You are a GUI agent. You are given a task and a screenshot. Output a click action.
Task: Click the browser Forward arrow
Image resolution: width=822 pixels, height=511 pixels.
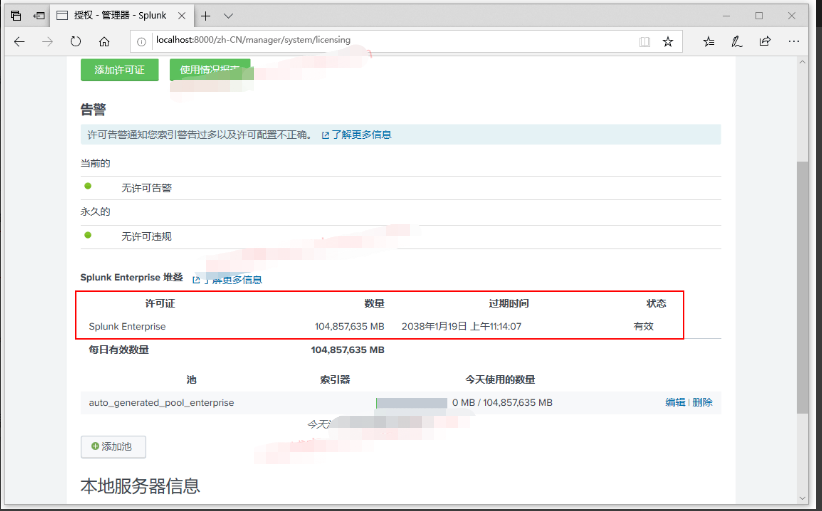point(48,42)
